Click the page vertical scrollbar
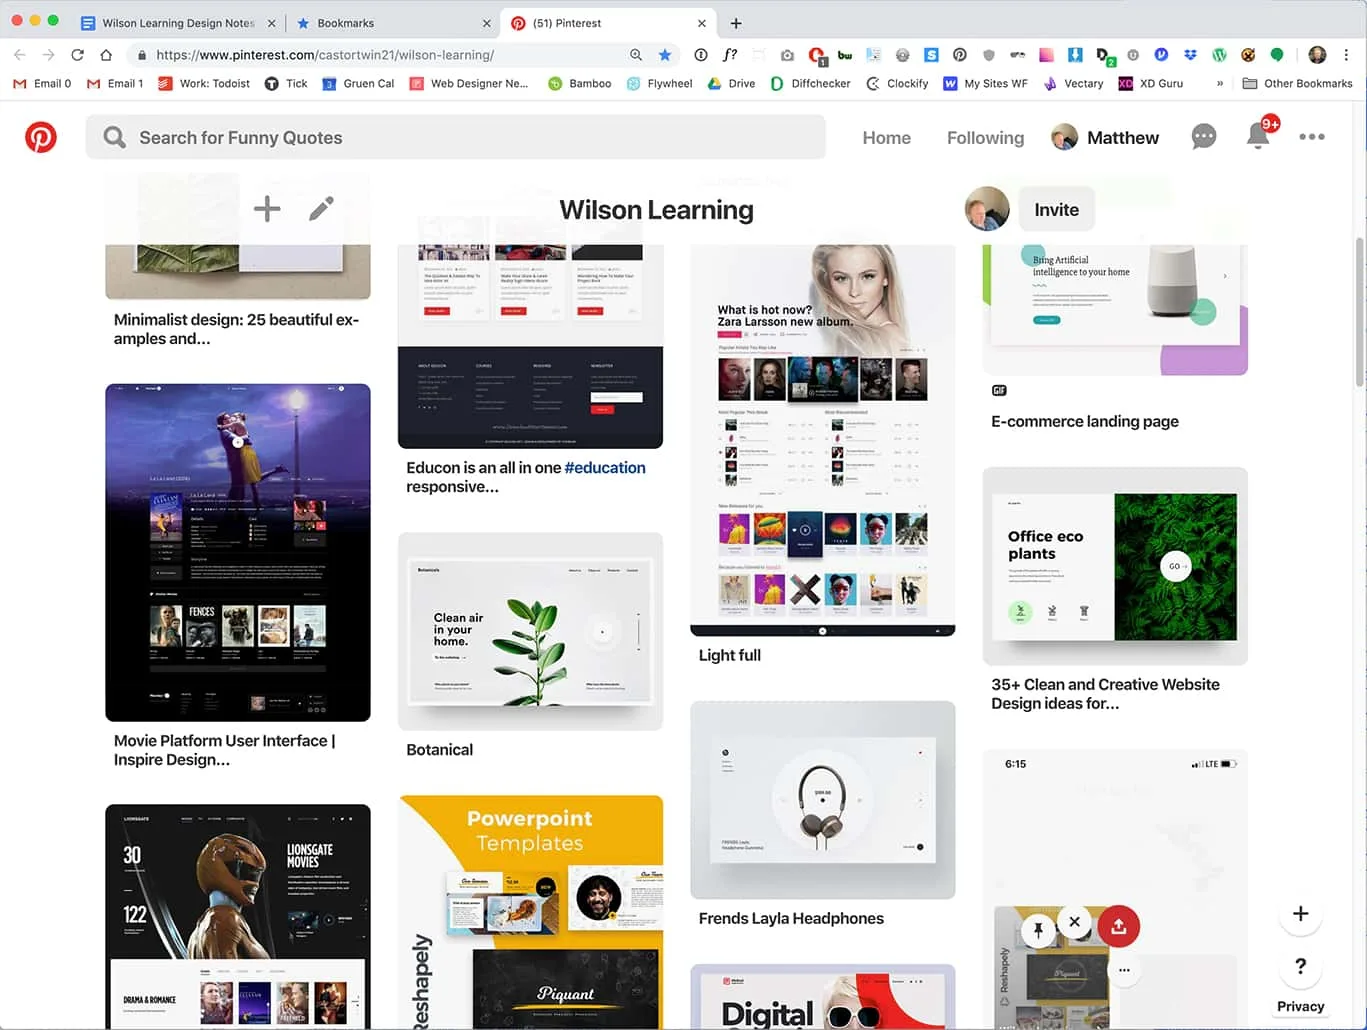The height and width of the screenshot is (1030, 1367). pyautogui.click(x=1359, y=312)
